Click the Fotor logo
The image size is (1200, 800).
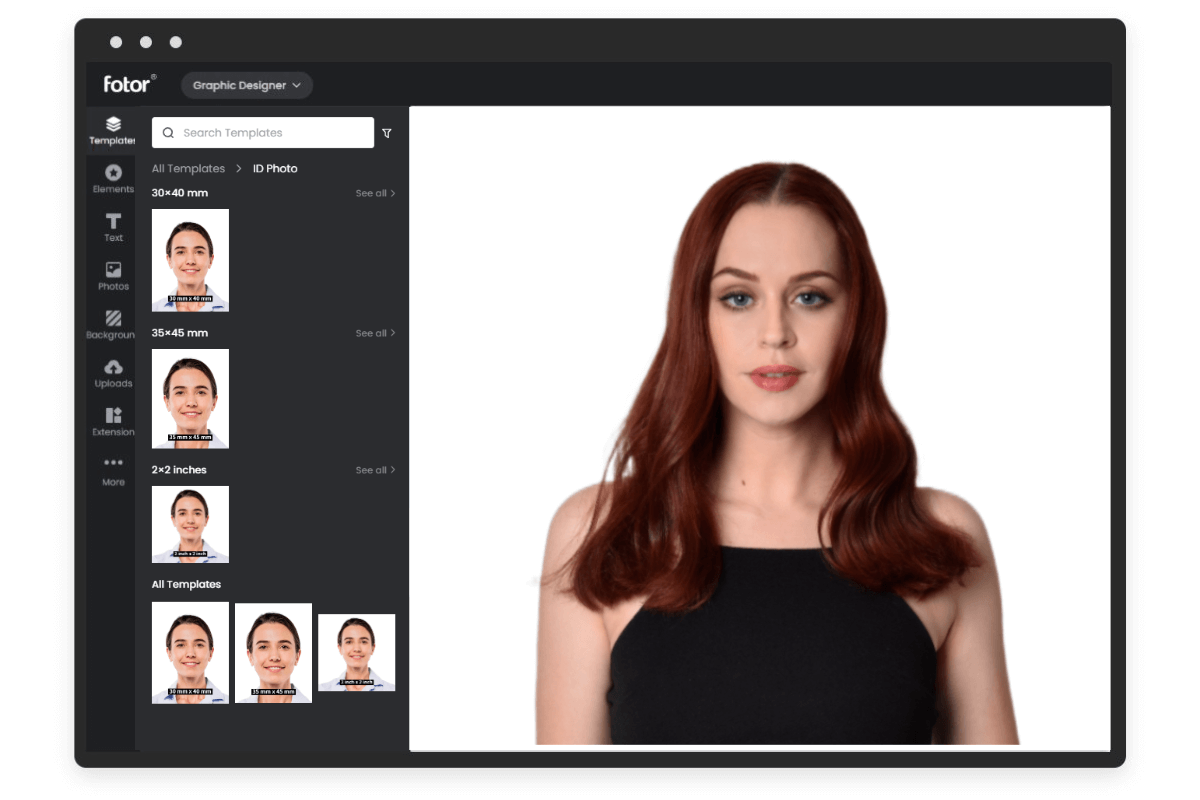[126, 84]
